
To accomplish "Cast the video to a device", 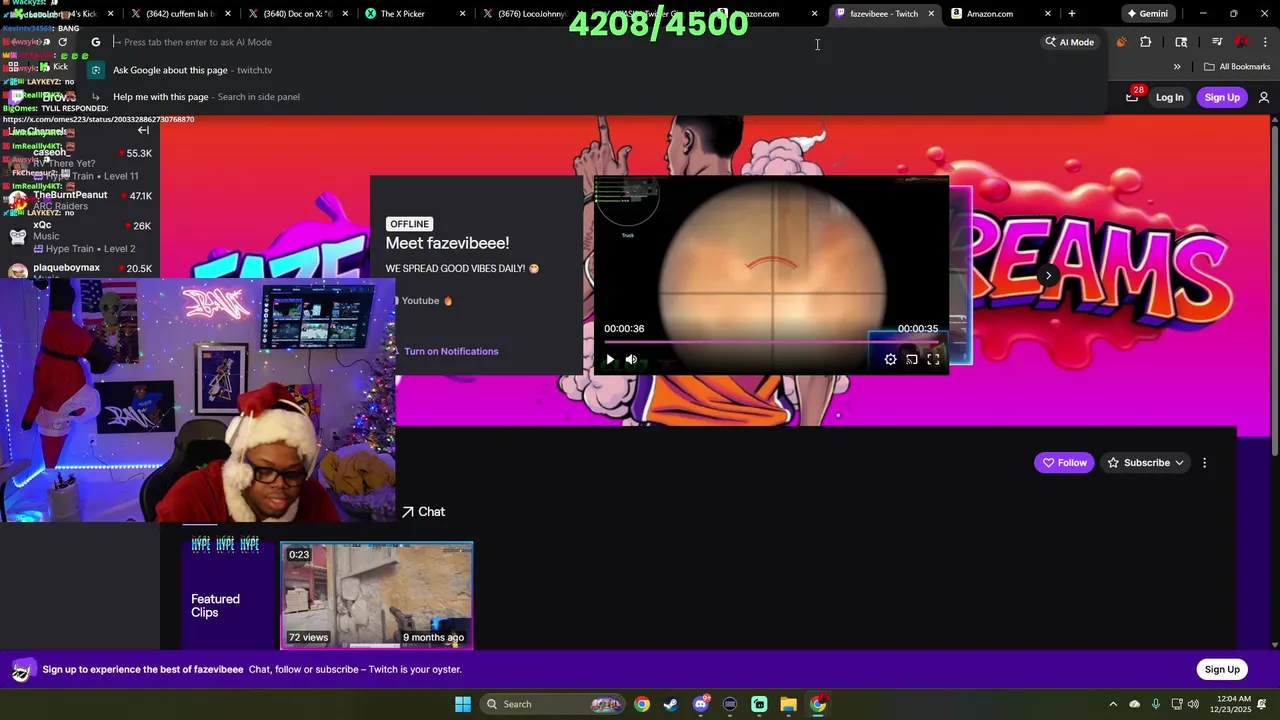I will click(911, 360).
